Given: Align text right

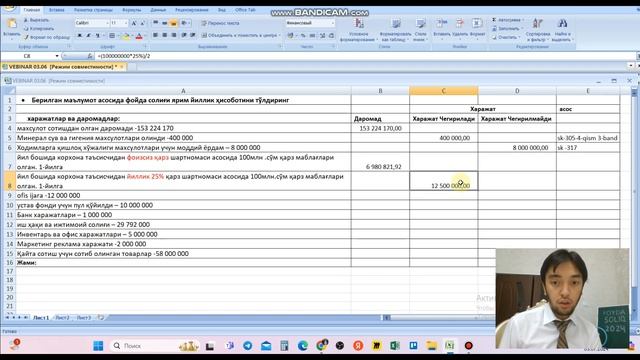Looking at the screenshot, I should pyautogui.click(x=173, y=36).
